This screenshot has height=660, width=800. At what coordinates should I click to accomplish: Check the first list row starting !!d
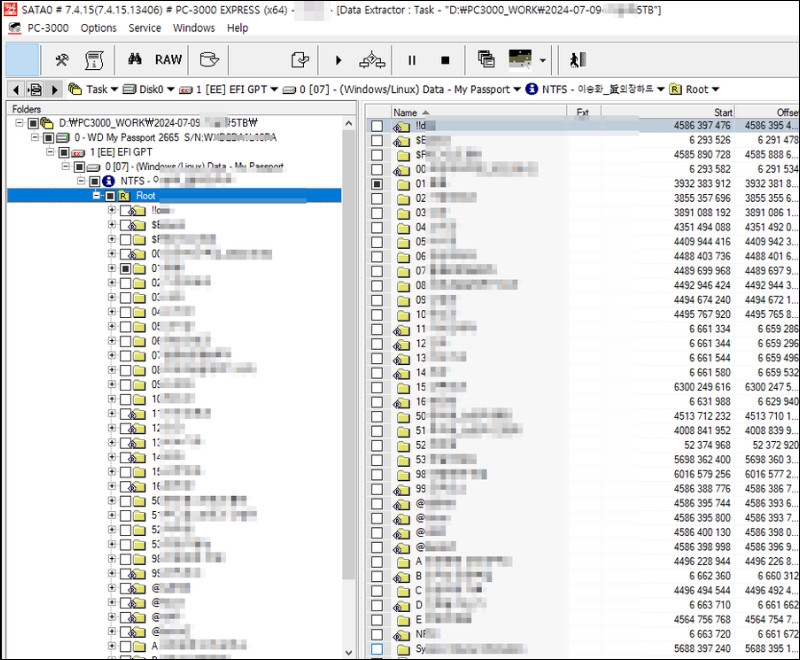(x=377, y=125)
